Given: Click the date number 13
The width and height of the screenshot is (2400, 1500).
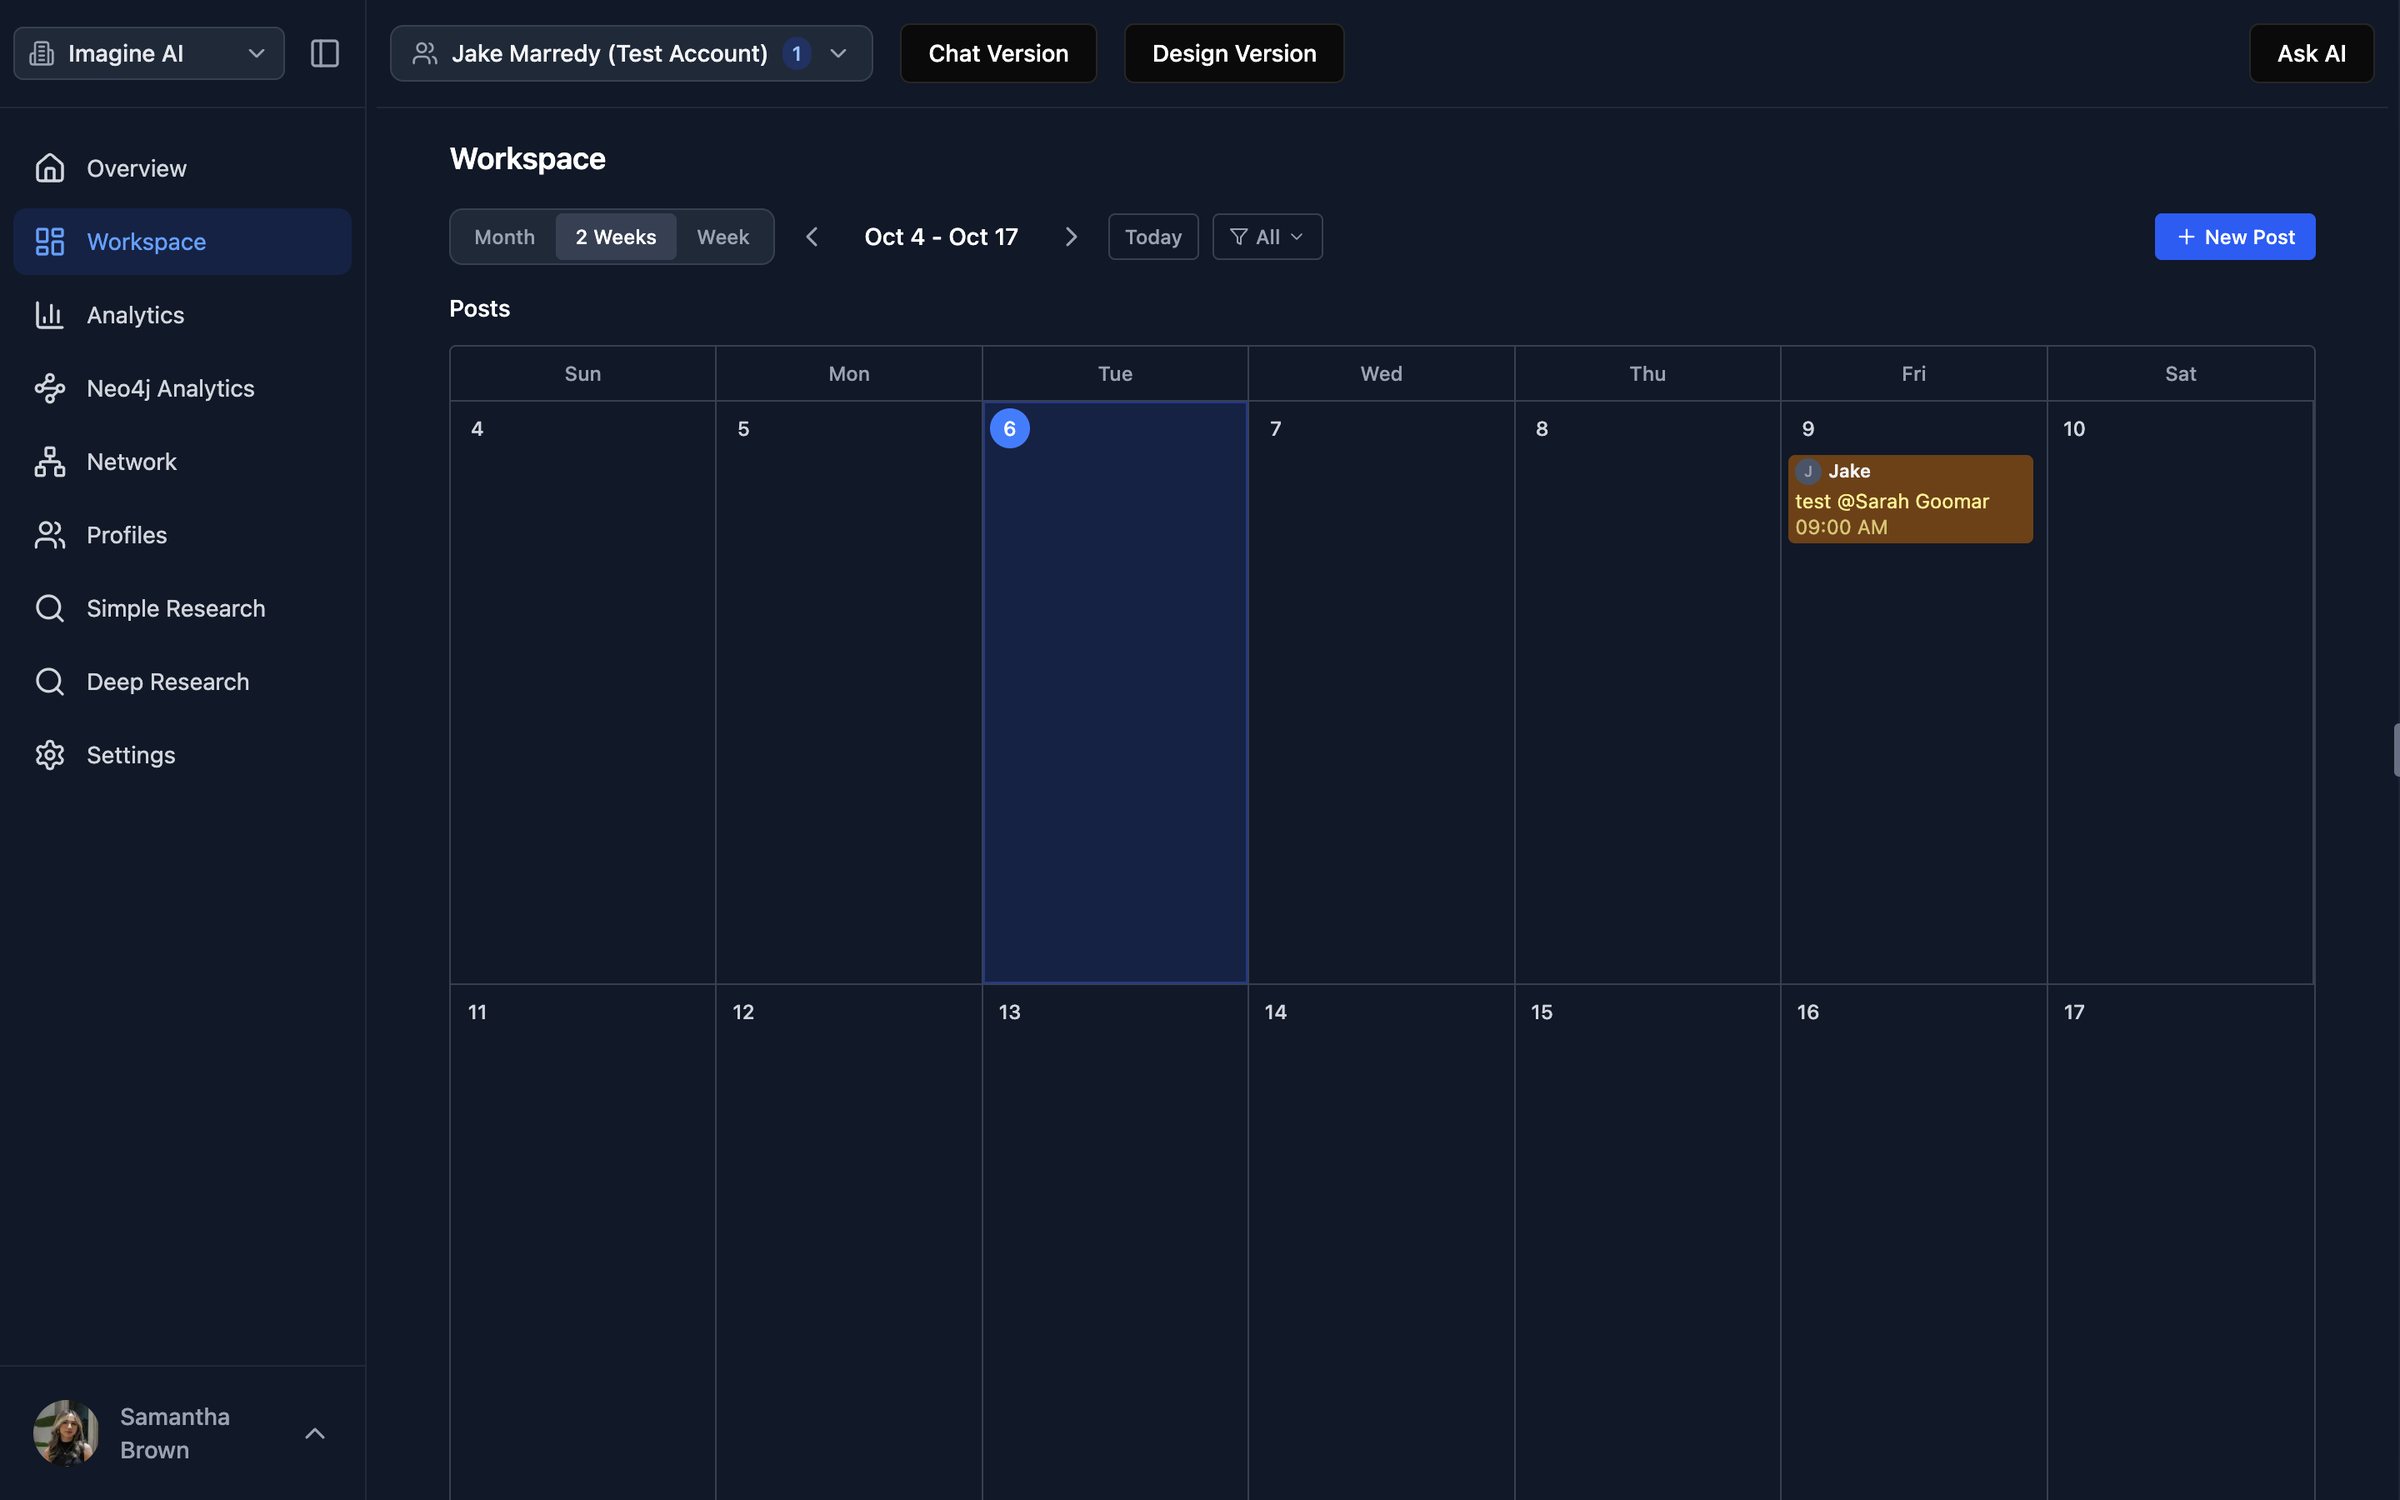Looking at the screenshot, I should click(1009, 1012).
